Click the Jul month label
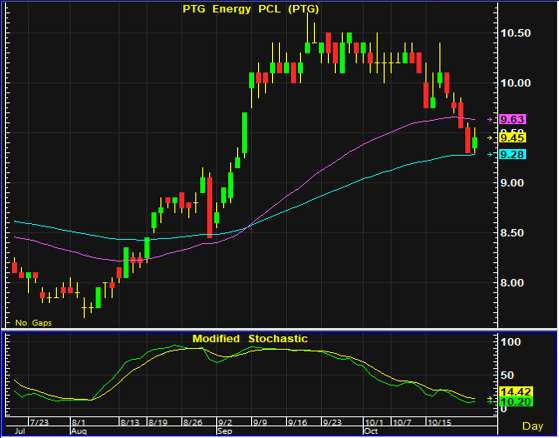Image resolution: width=559 pixels, height=438 pixels. click(20, 432)
